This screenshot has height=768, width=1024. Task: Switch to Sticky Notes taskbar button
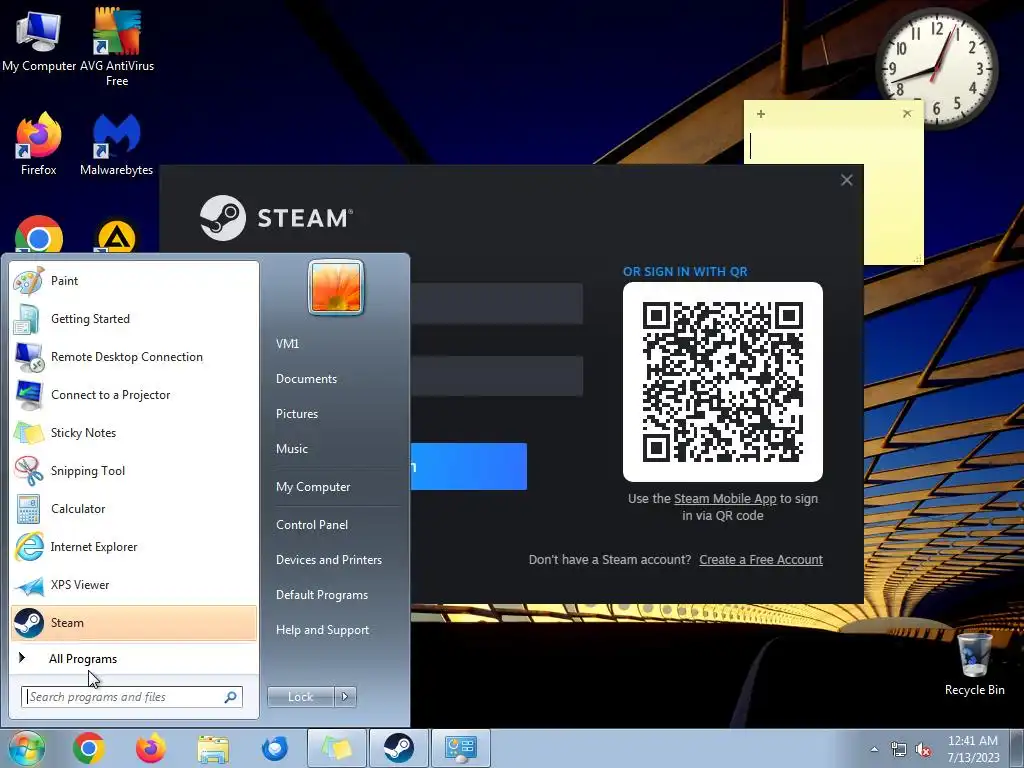click(x=336, y=748)
